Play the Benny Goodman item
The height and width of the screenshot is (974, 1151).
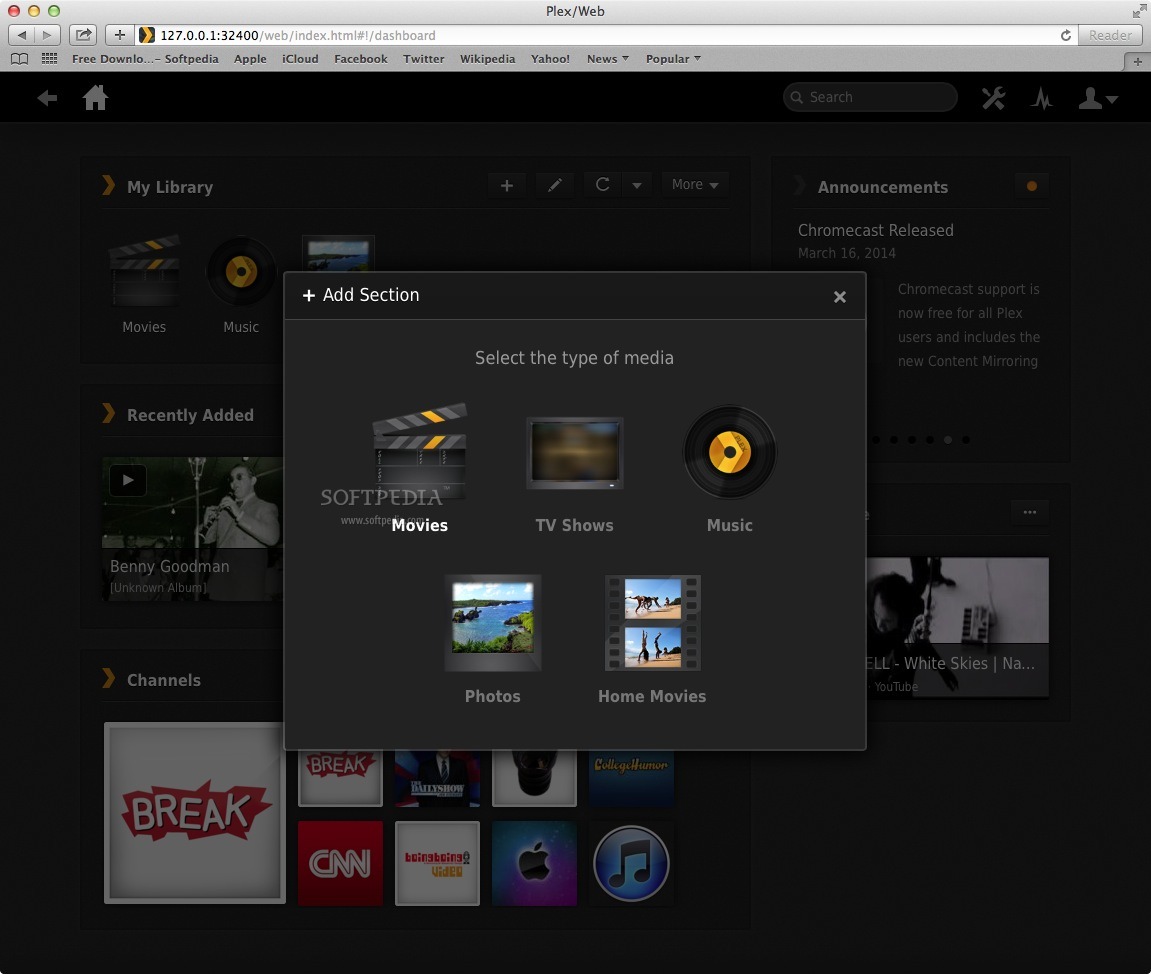pos(128,480)
